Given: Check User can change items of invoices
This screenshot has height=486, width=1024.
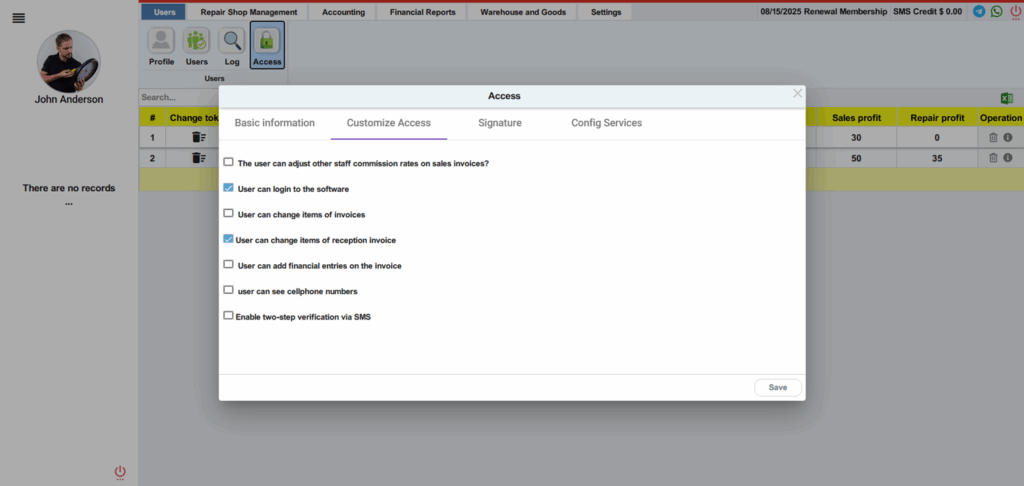Looking at the screenshot, I should click(x=229, y=213).
